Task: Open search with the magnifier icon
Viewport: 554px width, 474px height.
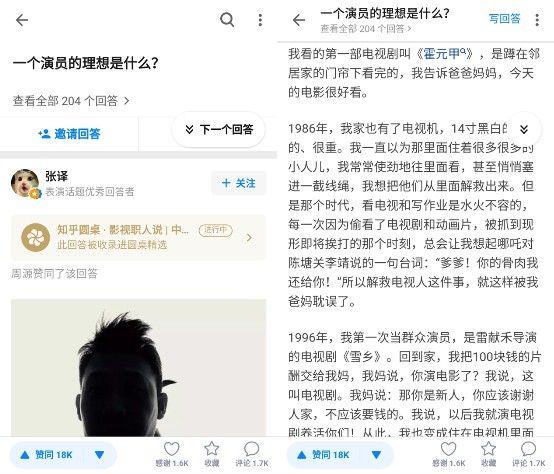Action: coord(227,20)
